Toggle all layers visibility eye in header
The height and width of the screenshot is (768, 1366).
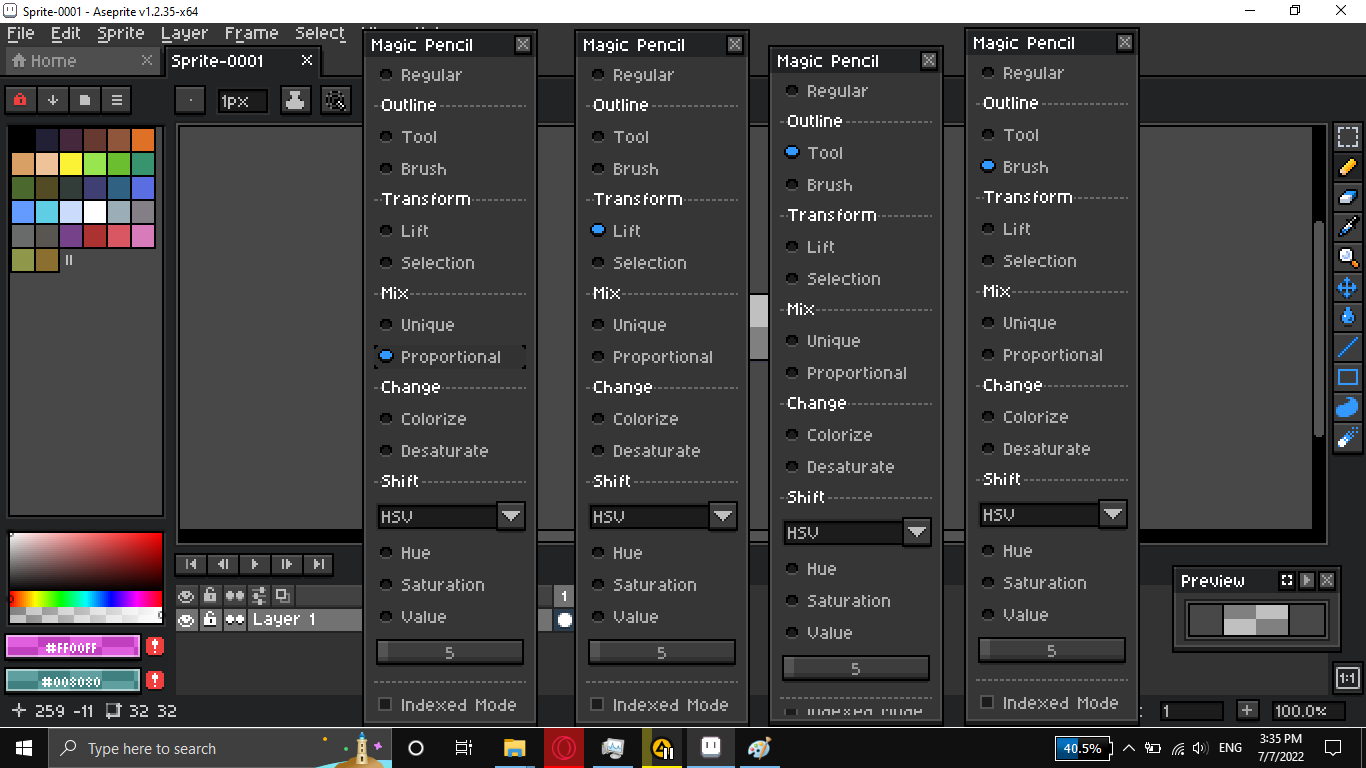[186, 595]
